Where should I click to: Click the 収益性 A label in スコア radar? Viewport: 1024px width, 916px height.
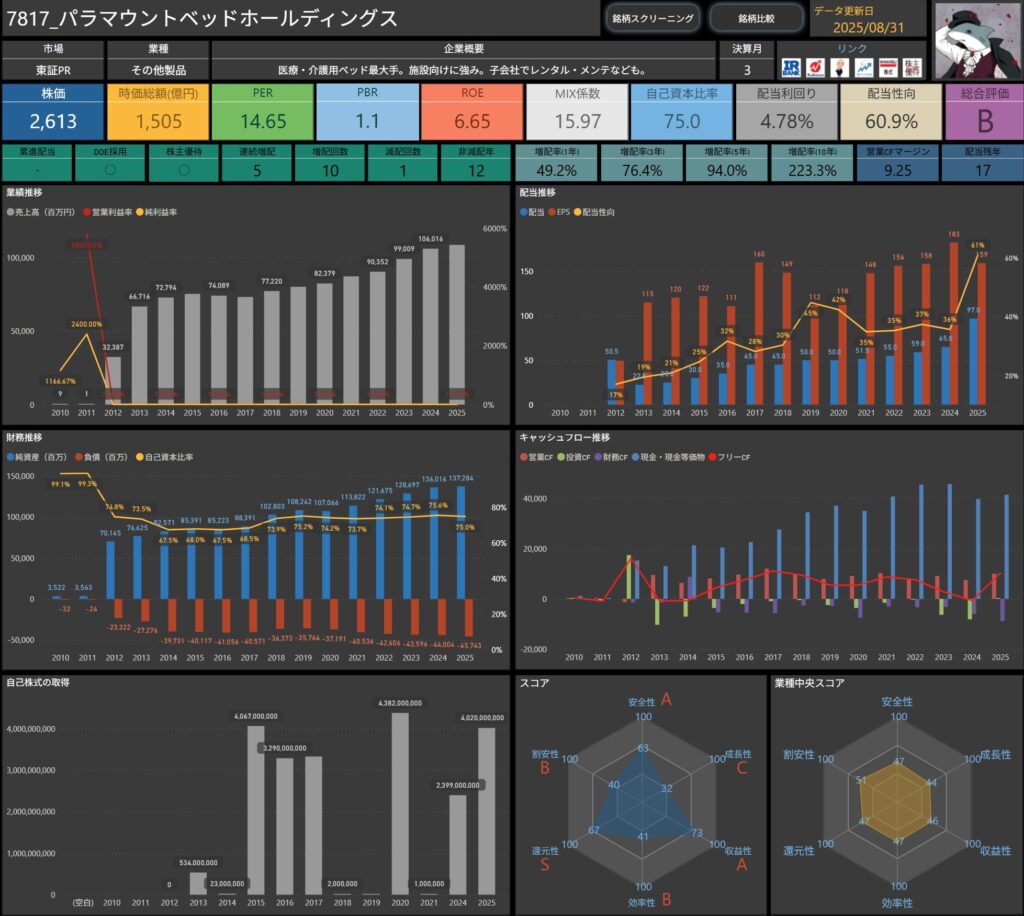(x=739, y=858)
